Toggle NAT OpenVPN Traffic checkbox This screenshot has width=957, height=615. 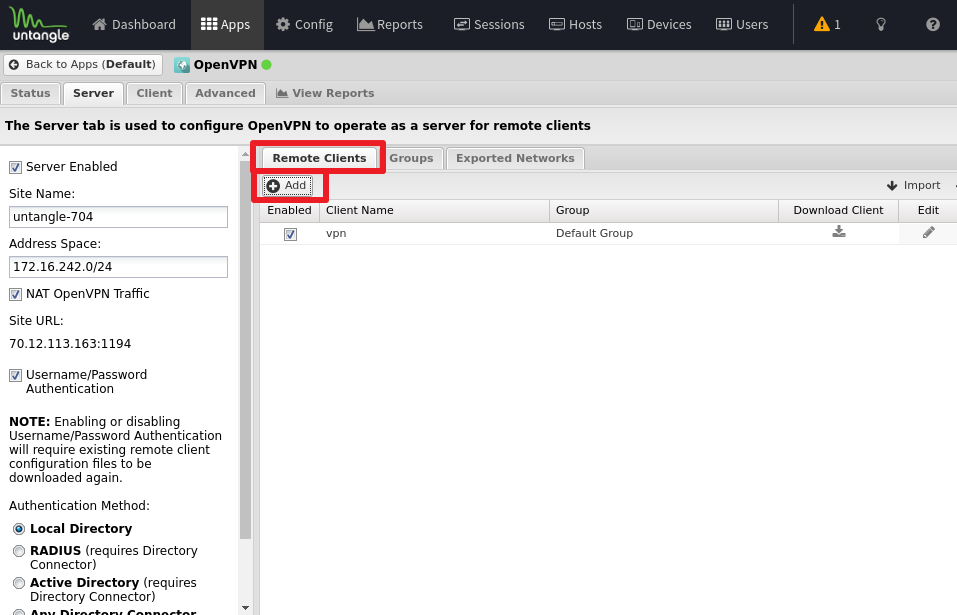15,295
